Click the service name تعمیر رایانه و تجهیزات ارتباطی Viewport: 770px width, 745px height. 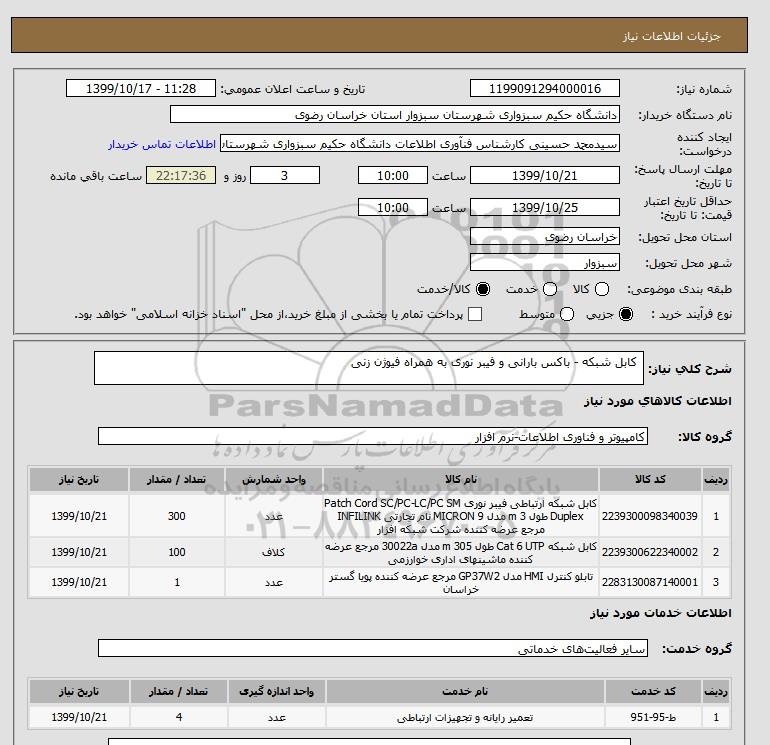pos(465,717)
